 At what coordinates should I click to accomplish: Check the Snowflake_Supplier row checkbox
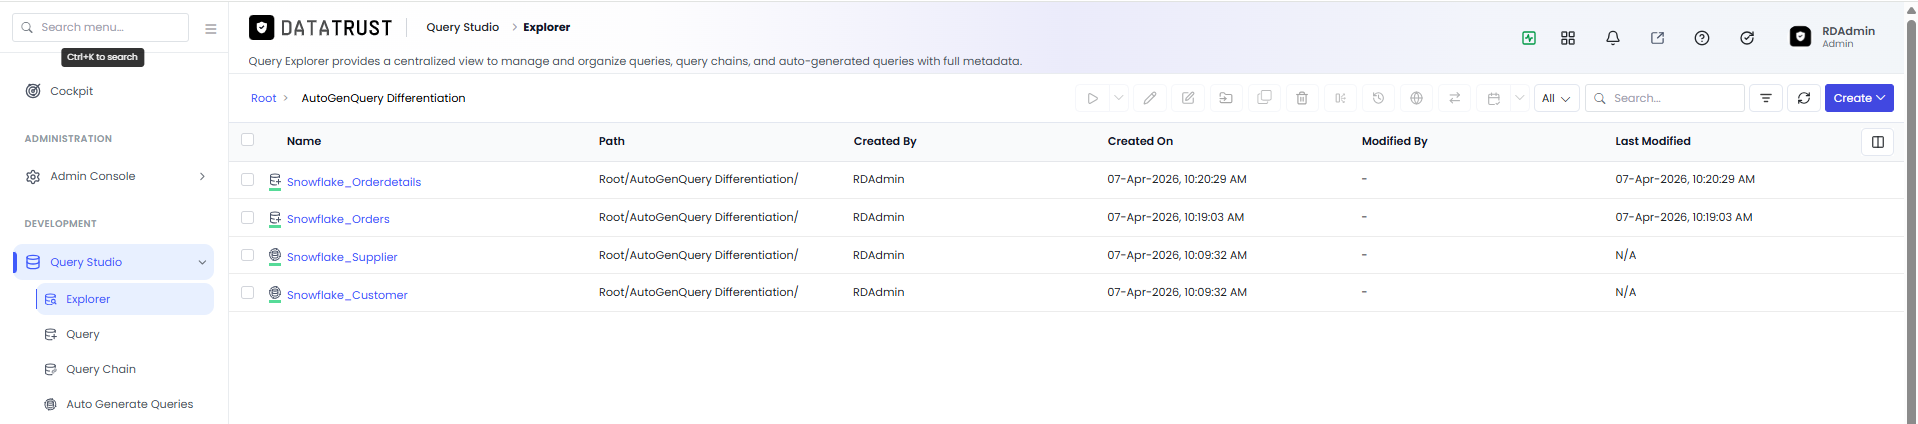pos(248,255)
